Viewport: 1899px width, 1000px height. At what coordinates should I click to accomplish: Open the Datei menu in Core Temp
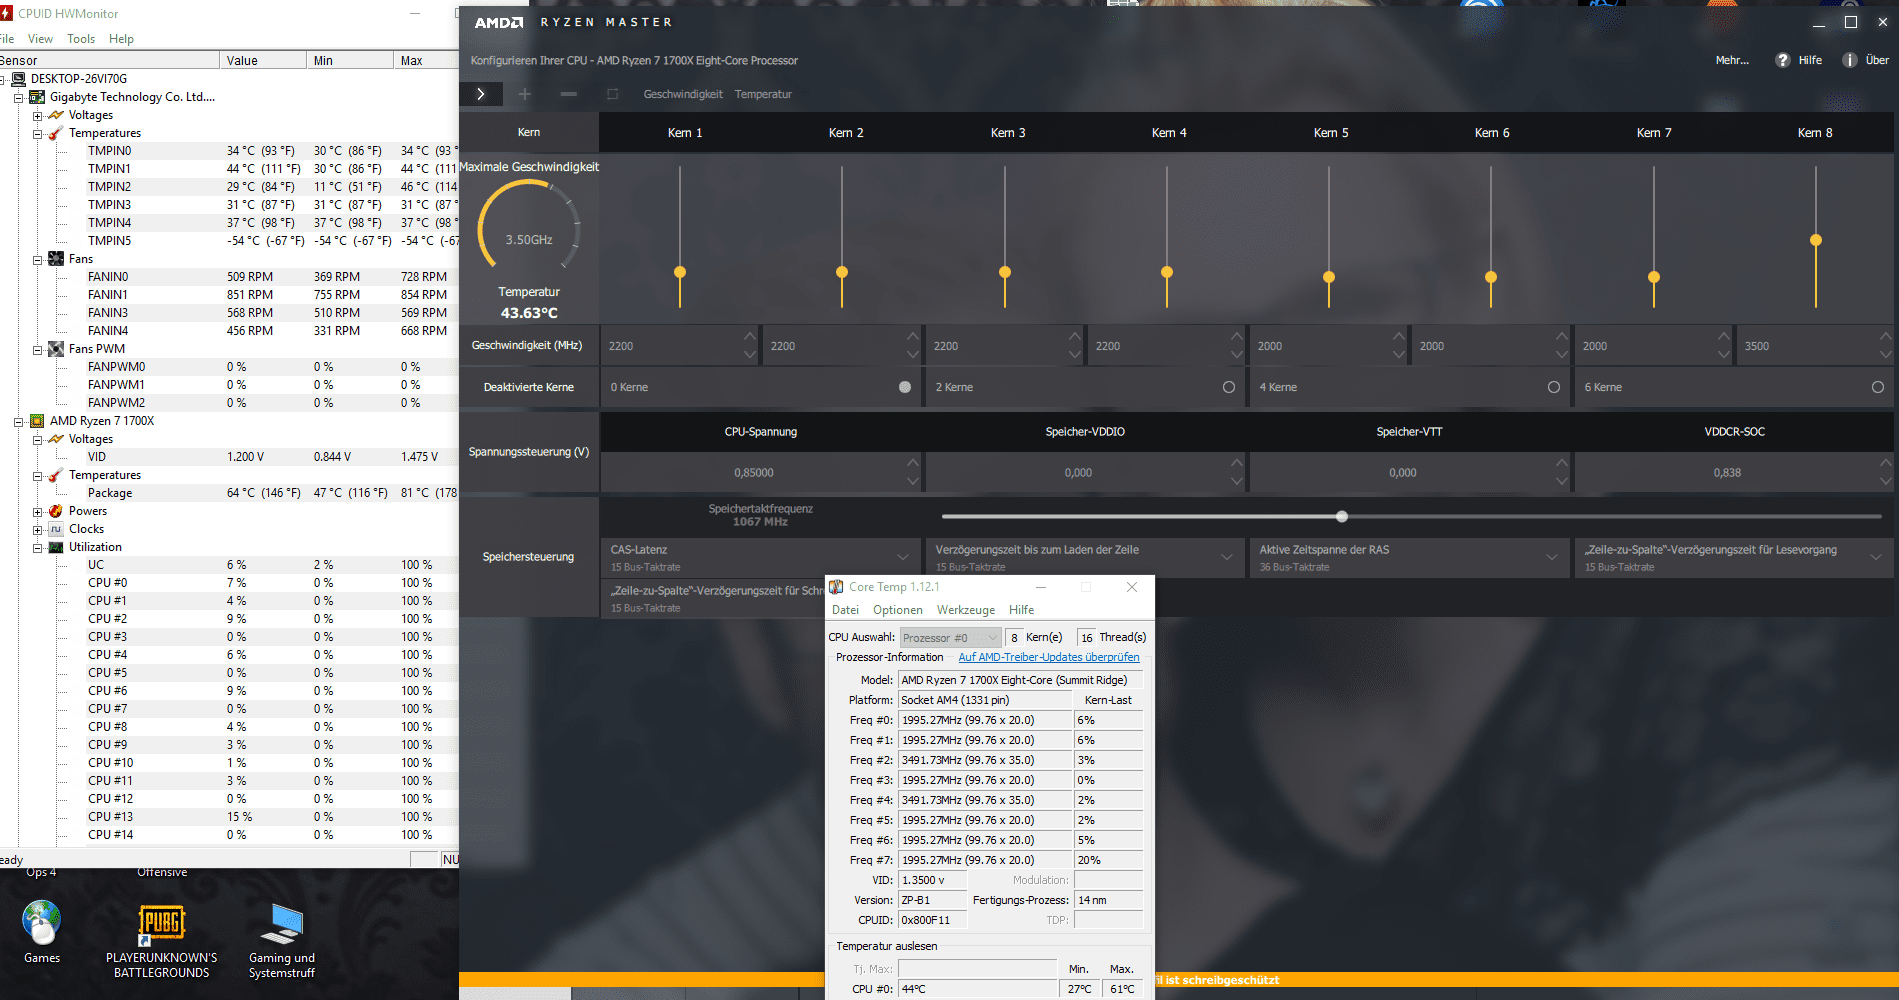(845, 610)
